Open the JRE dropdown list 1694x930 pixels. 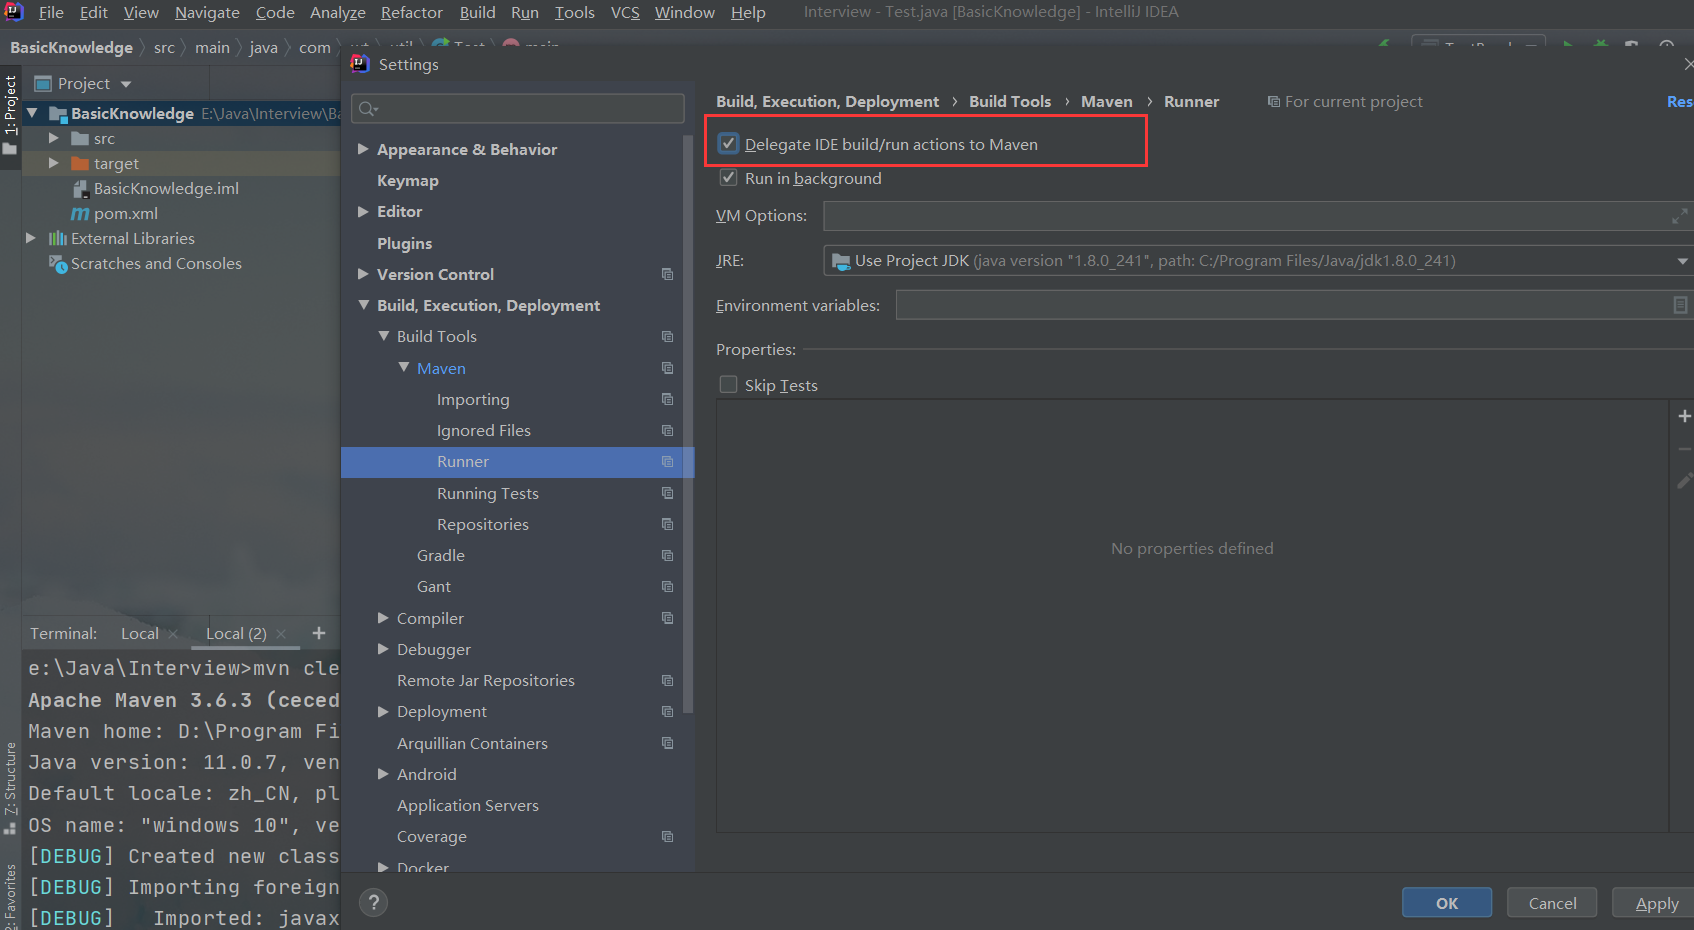(1682, 261)
